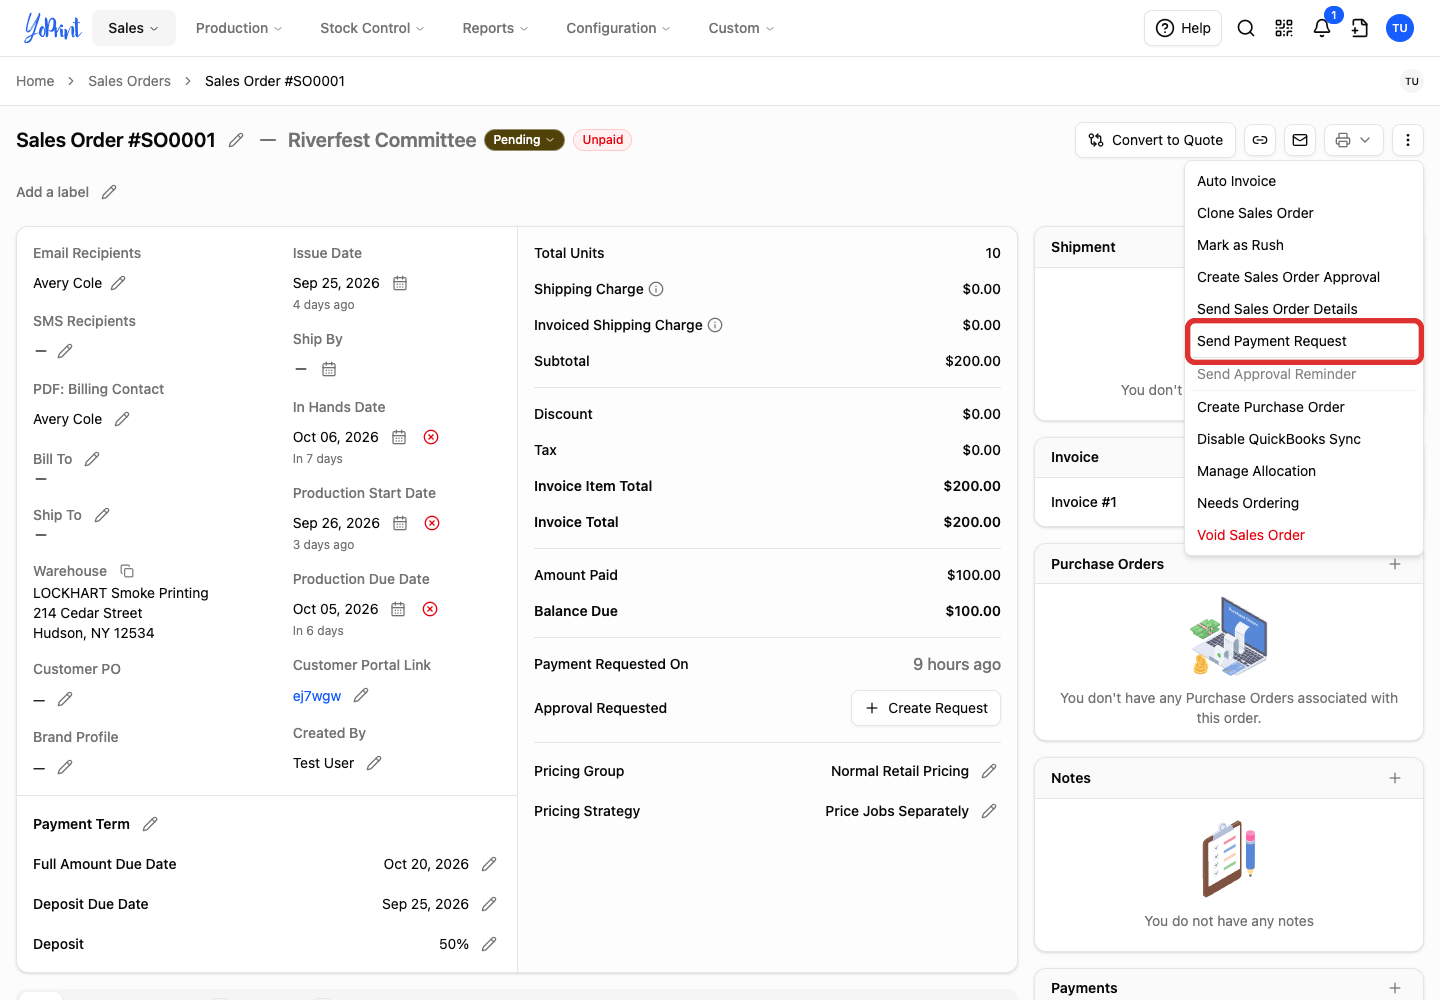Click Auto Invoice in menu
This screenshot has width=1440, height=1000.
click(1303, 181)
